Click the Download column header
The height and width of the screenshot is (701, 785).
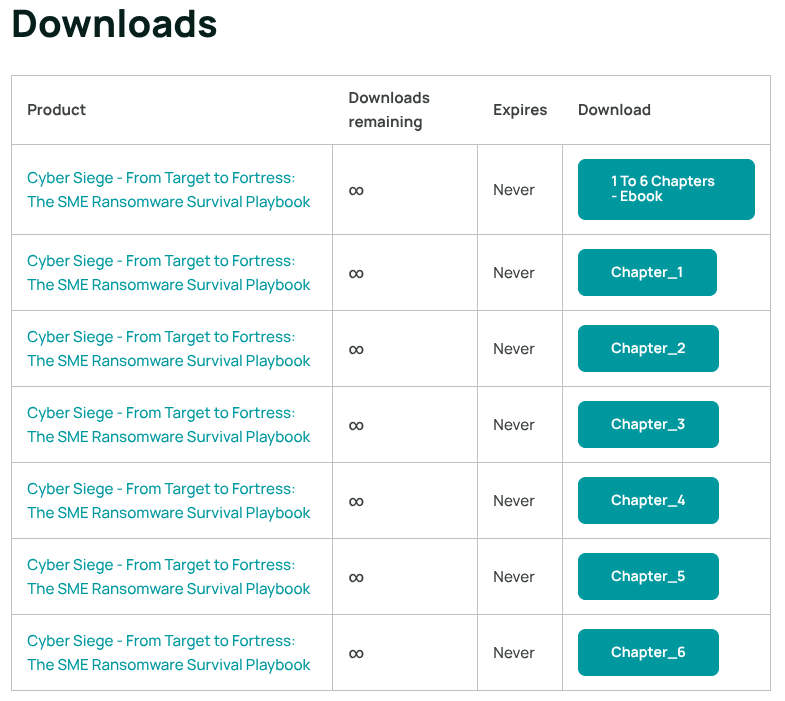614,110
